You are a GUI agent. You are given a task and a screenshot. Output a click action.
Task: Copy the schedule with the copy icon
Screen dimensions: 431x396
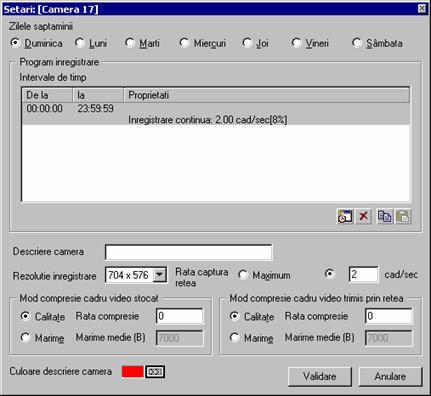385,216
